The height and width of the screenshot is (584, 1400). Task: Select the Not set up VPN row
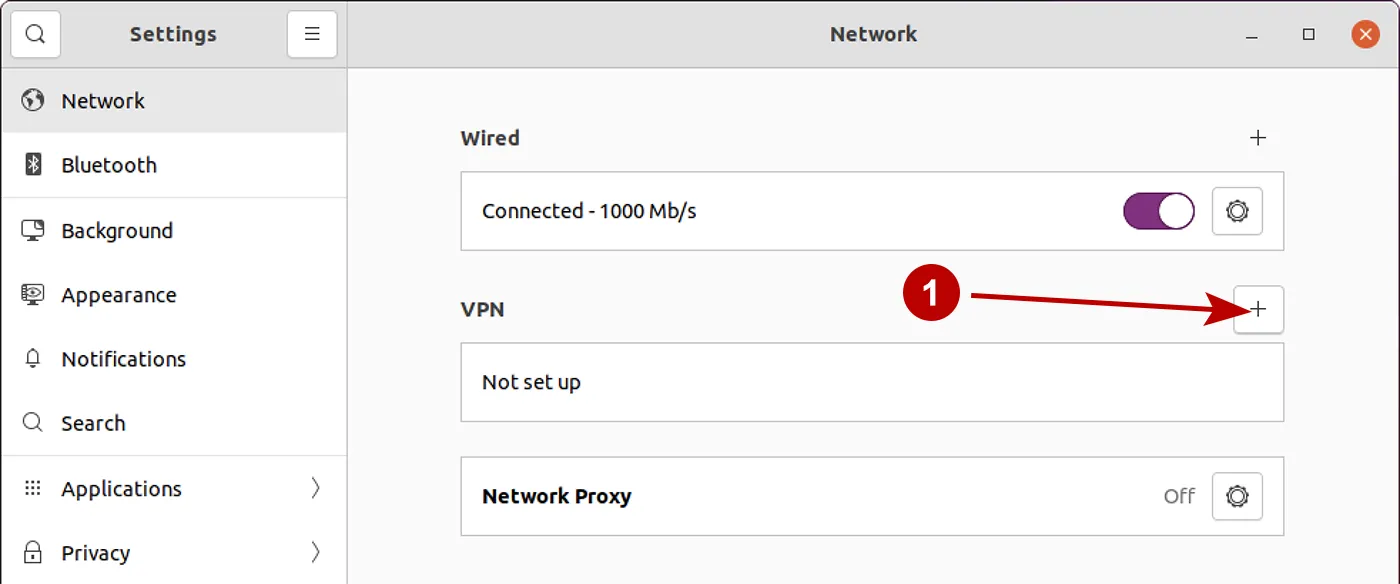pyautogui.click(x=872, y=382)
